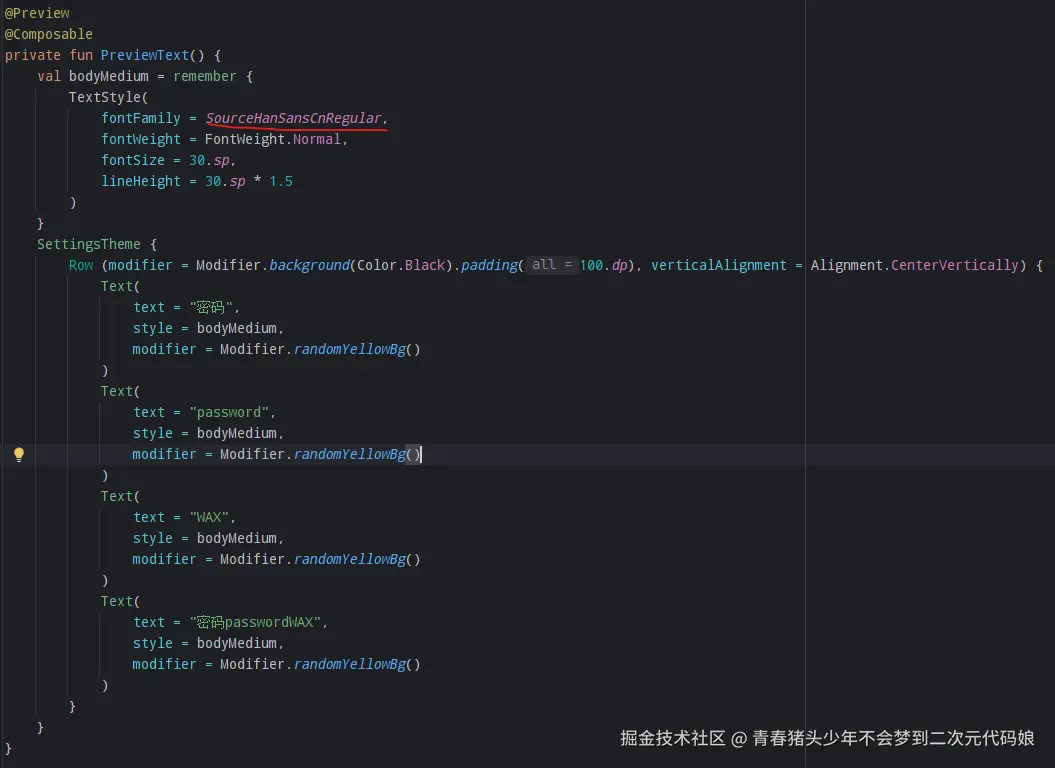Click the 'padding' modifier function

click(489, 265)
